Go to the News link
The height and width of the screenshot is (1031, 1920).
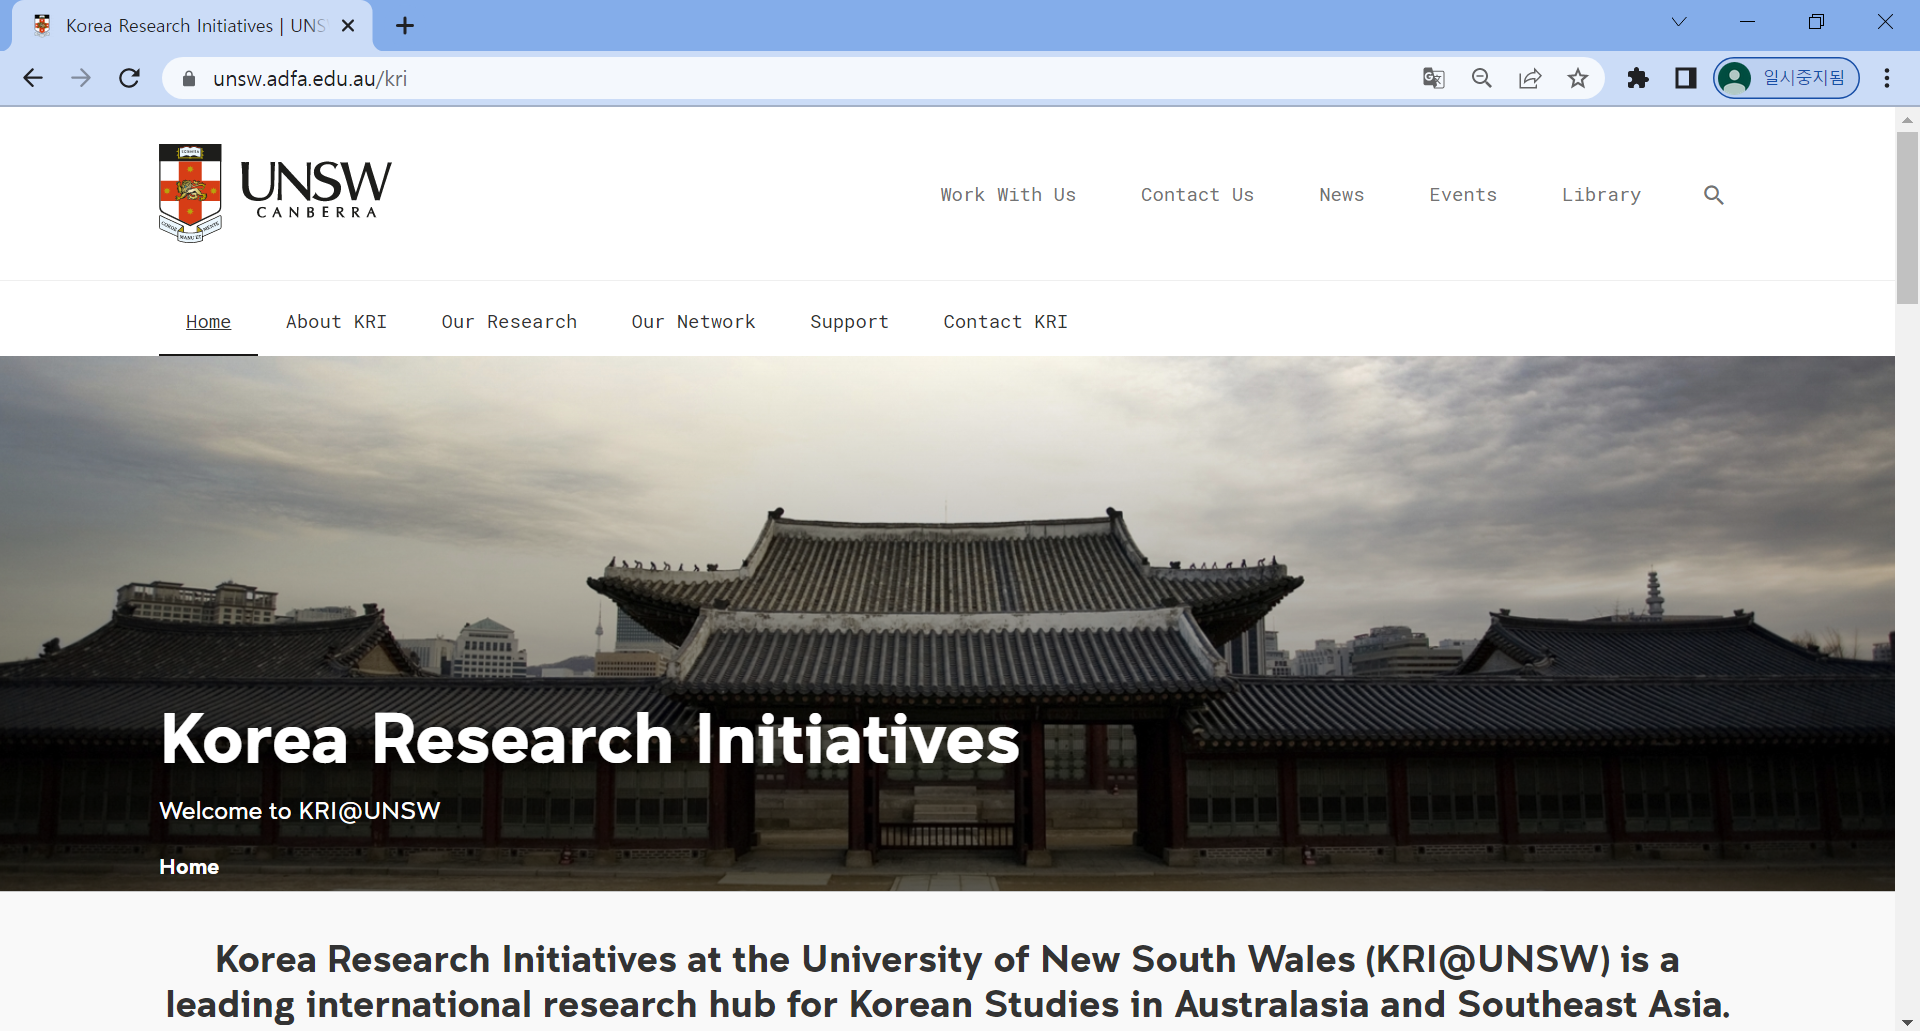click(x=1341, y=195)
